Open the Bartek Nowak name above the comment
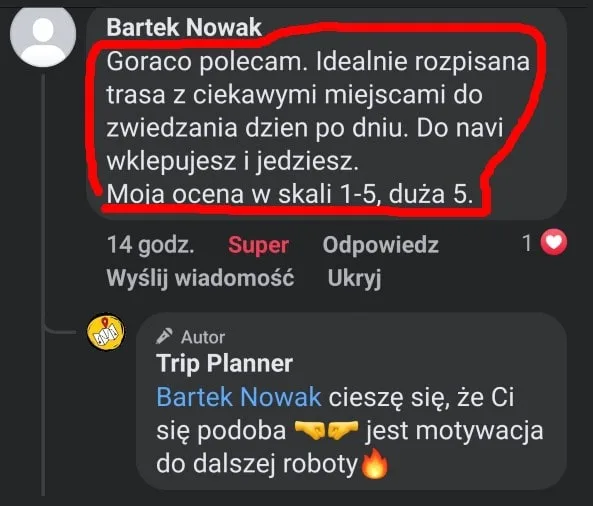 tap(184, 27)
